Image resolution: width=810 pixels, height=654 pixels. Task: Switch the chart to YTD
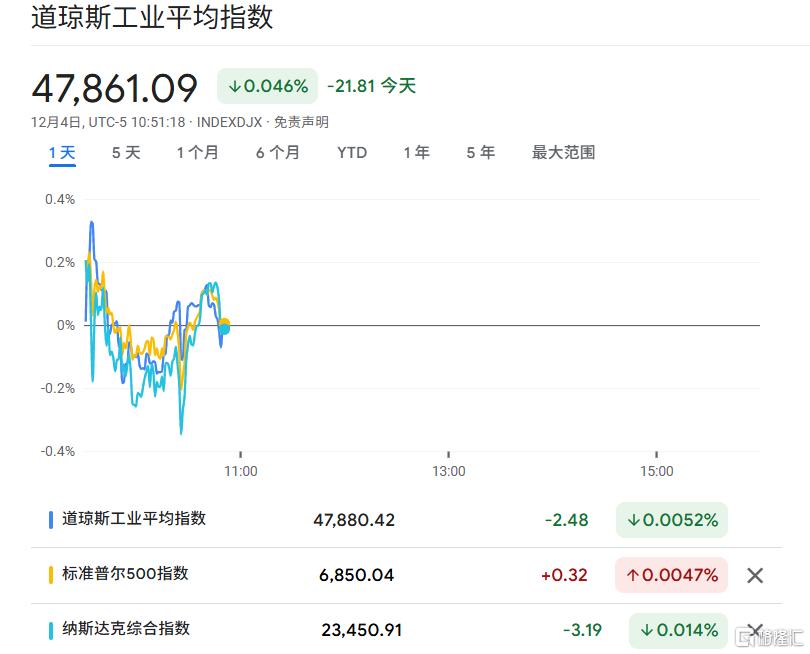[x=352, y=153]
